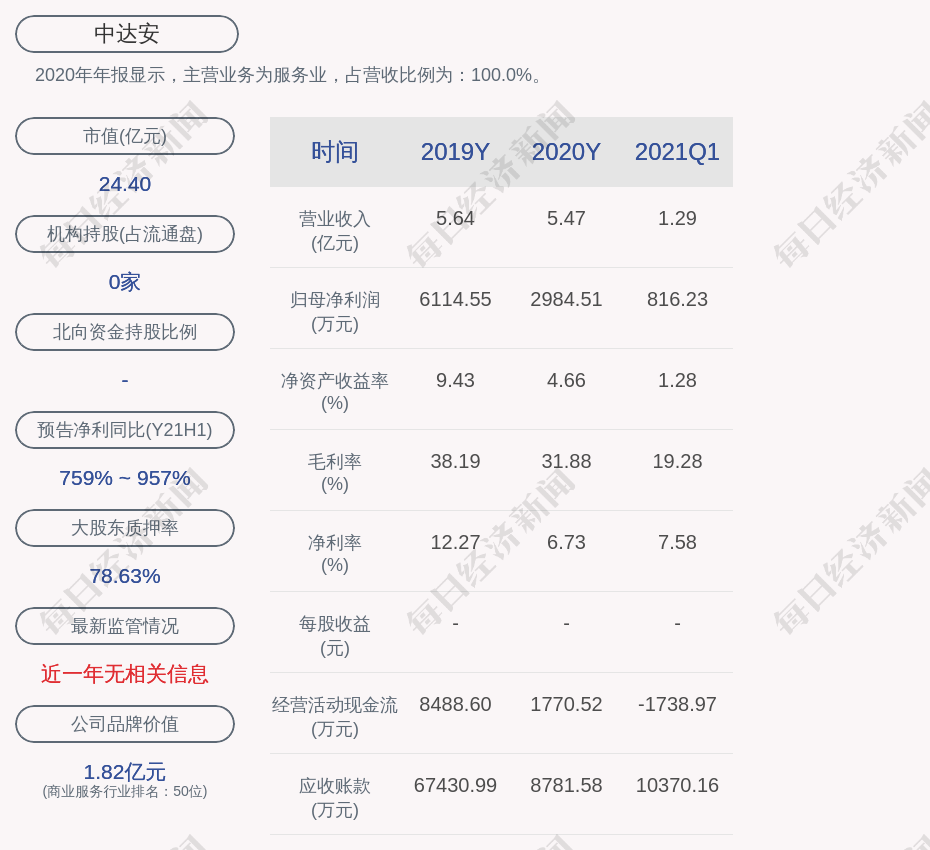The image size is (930, 850).
Task: Select the 最新监管情况 pill
Action: [125, 625]
